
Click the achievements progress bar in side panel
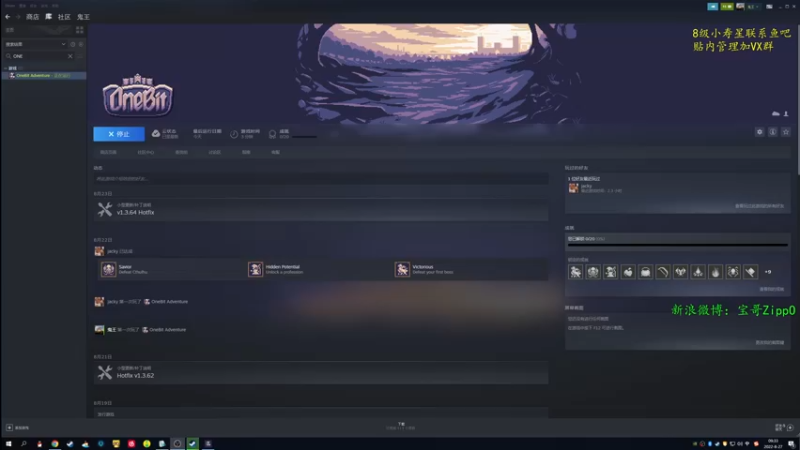click(678, 245)
